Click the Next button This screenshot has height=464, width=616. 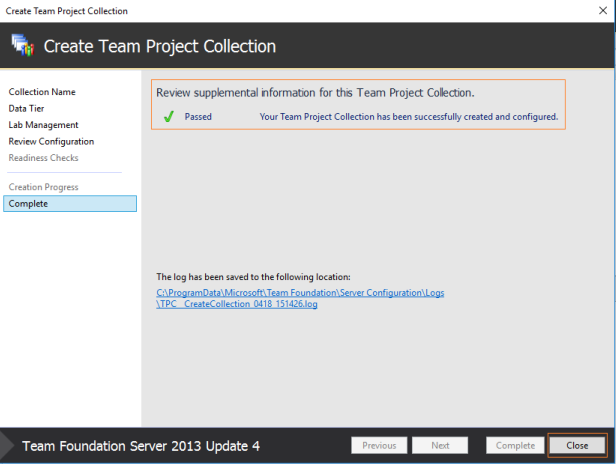coord(440,446)
